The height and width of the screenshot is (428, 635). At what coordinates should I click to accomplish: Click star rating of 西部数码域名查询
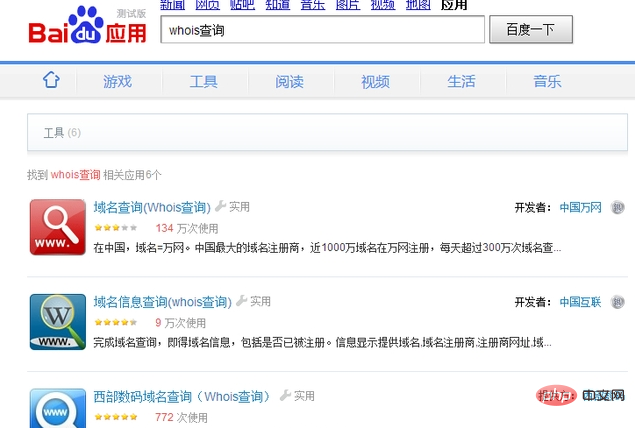point(116,417)
